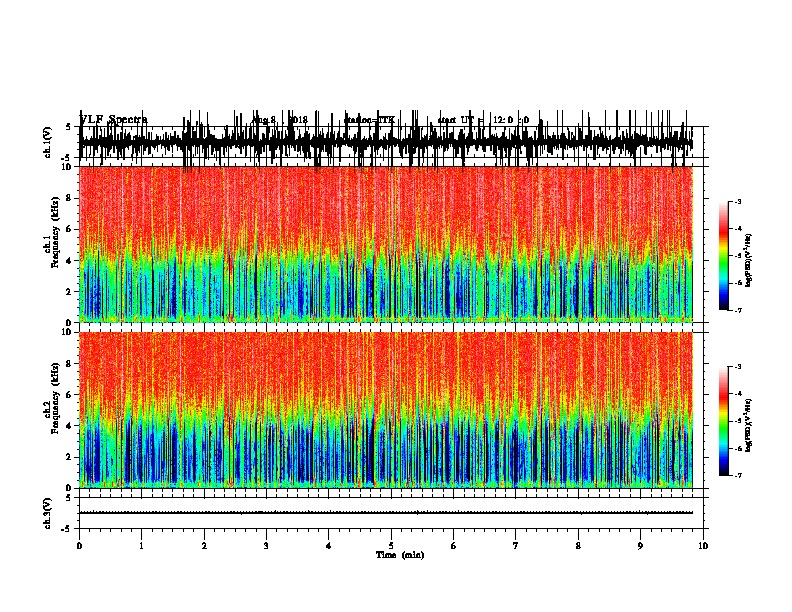Screen dimensions: 792x612
Task: Click time axis tick label "2"
Action: [204, 546]
